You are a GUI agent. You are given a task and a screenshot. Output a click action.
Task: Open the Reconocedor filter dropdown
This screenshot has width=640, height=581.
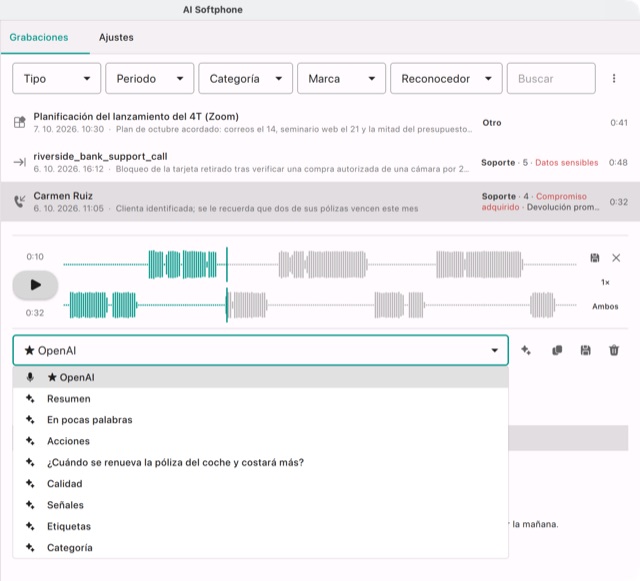point(446,78)
